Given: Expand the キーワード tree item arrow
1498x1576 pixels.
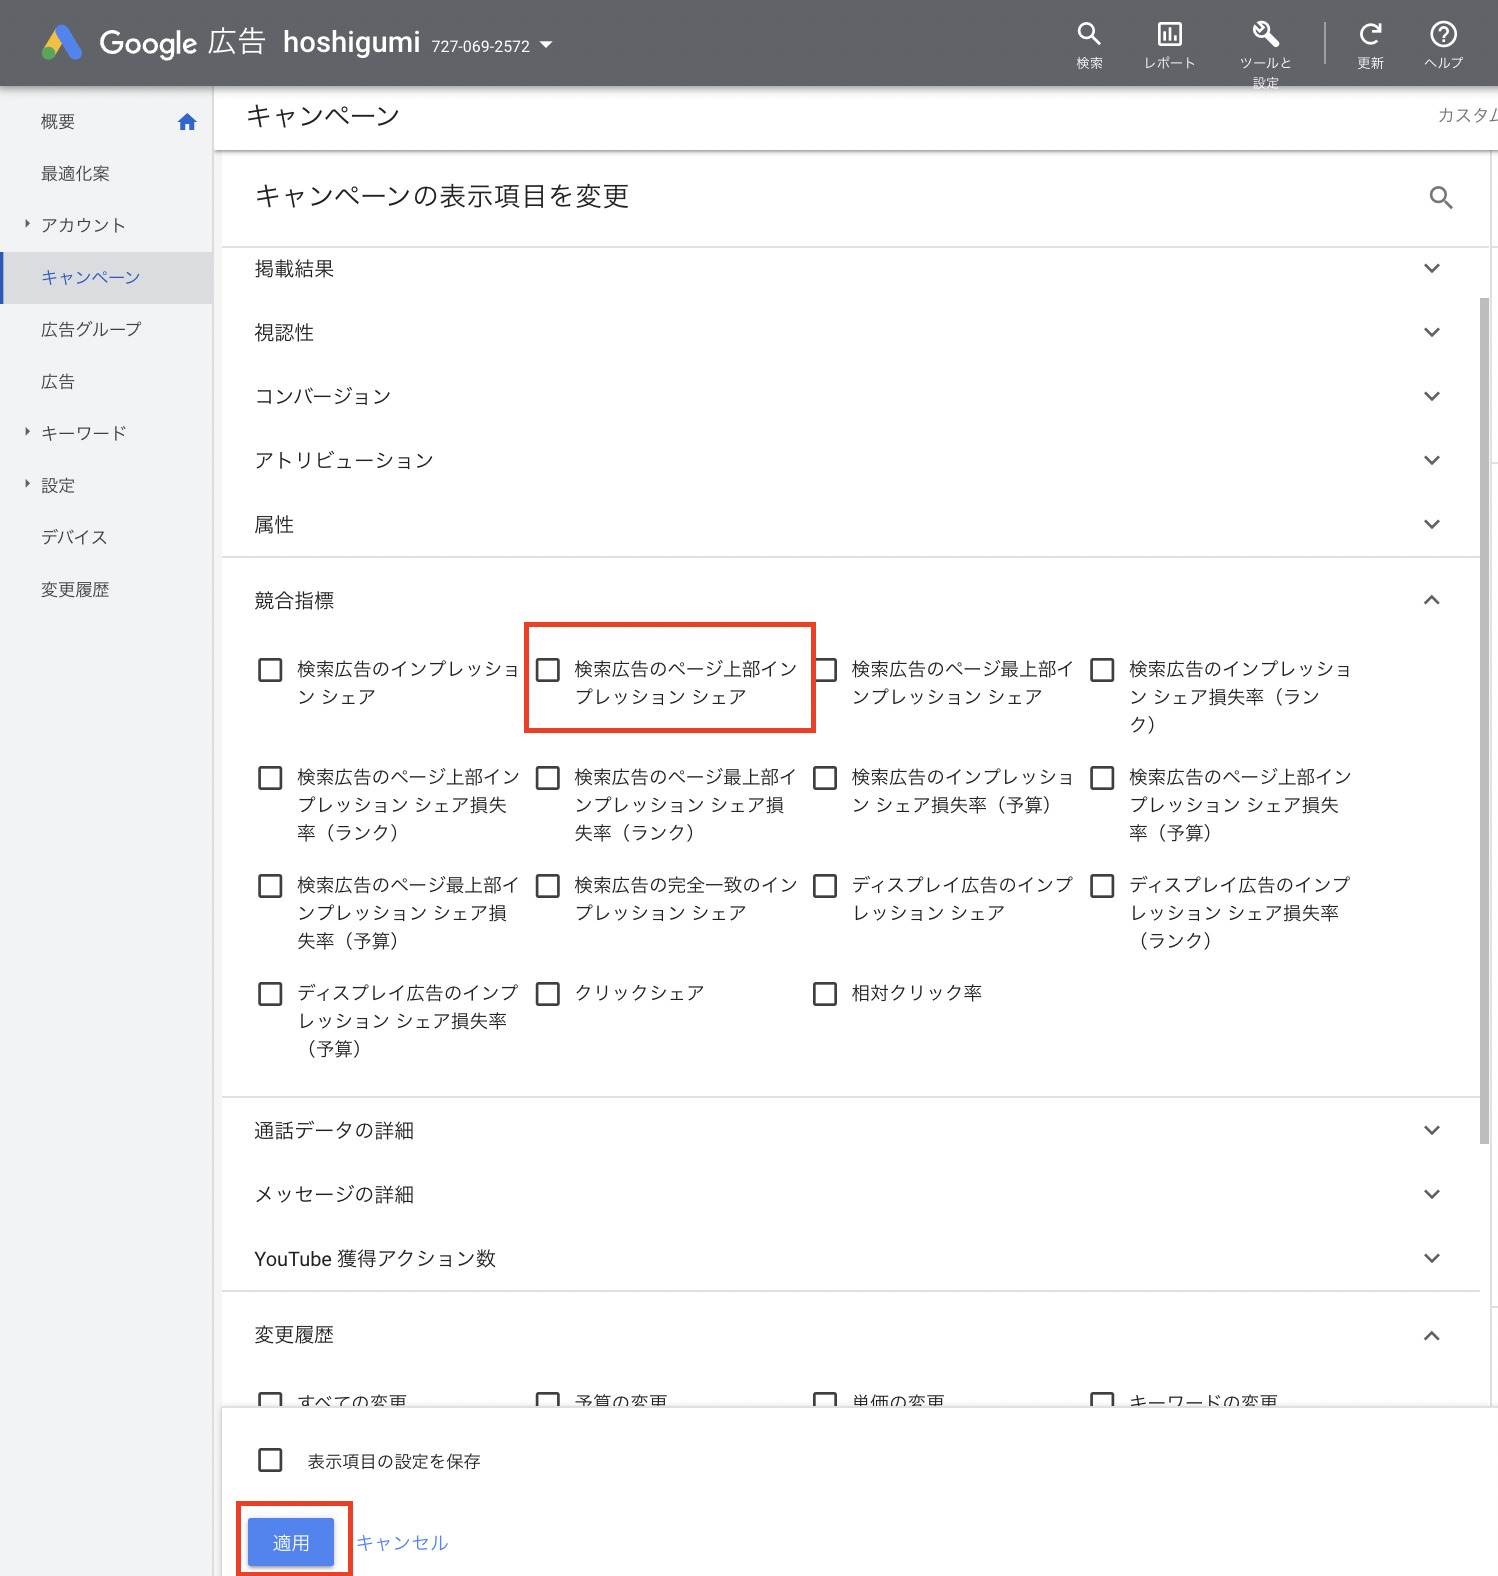Looking at the screenshot, I should tap(27, 432).
